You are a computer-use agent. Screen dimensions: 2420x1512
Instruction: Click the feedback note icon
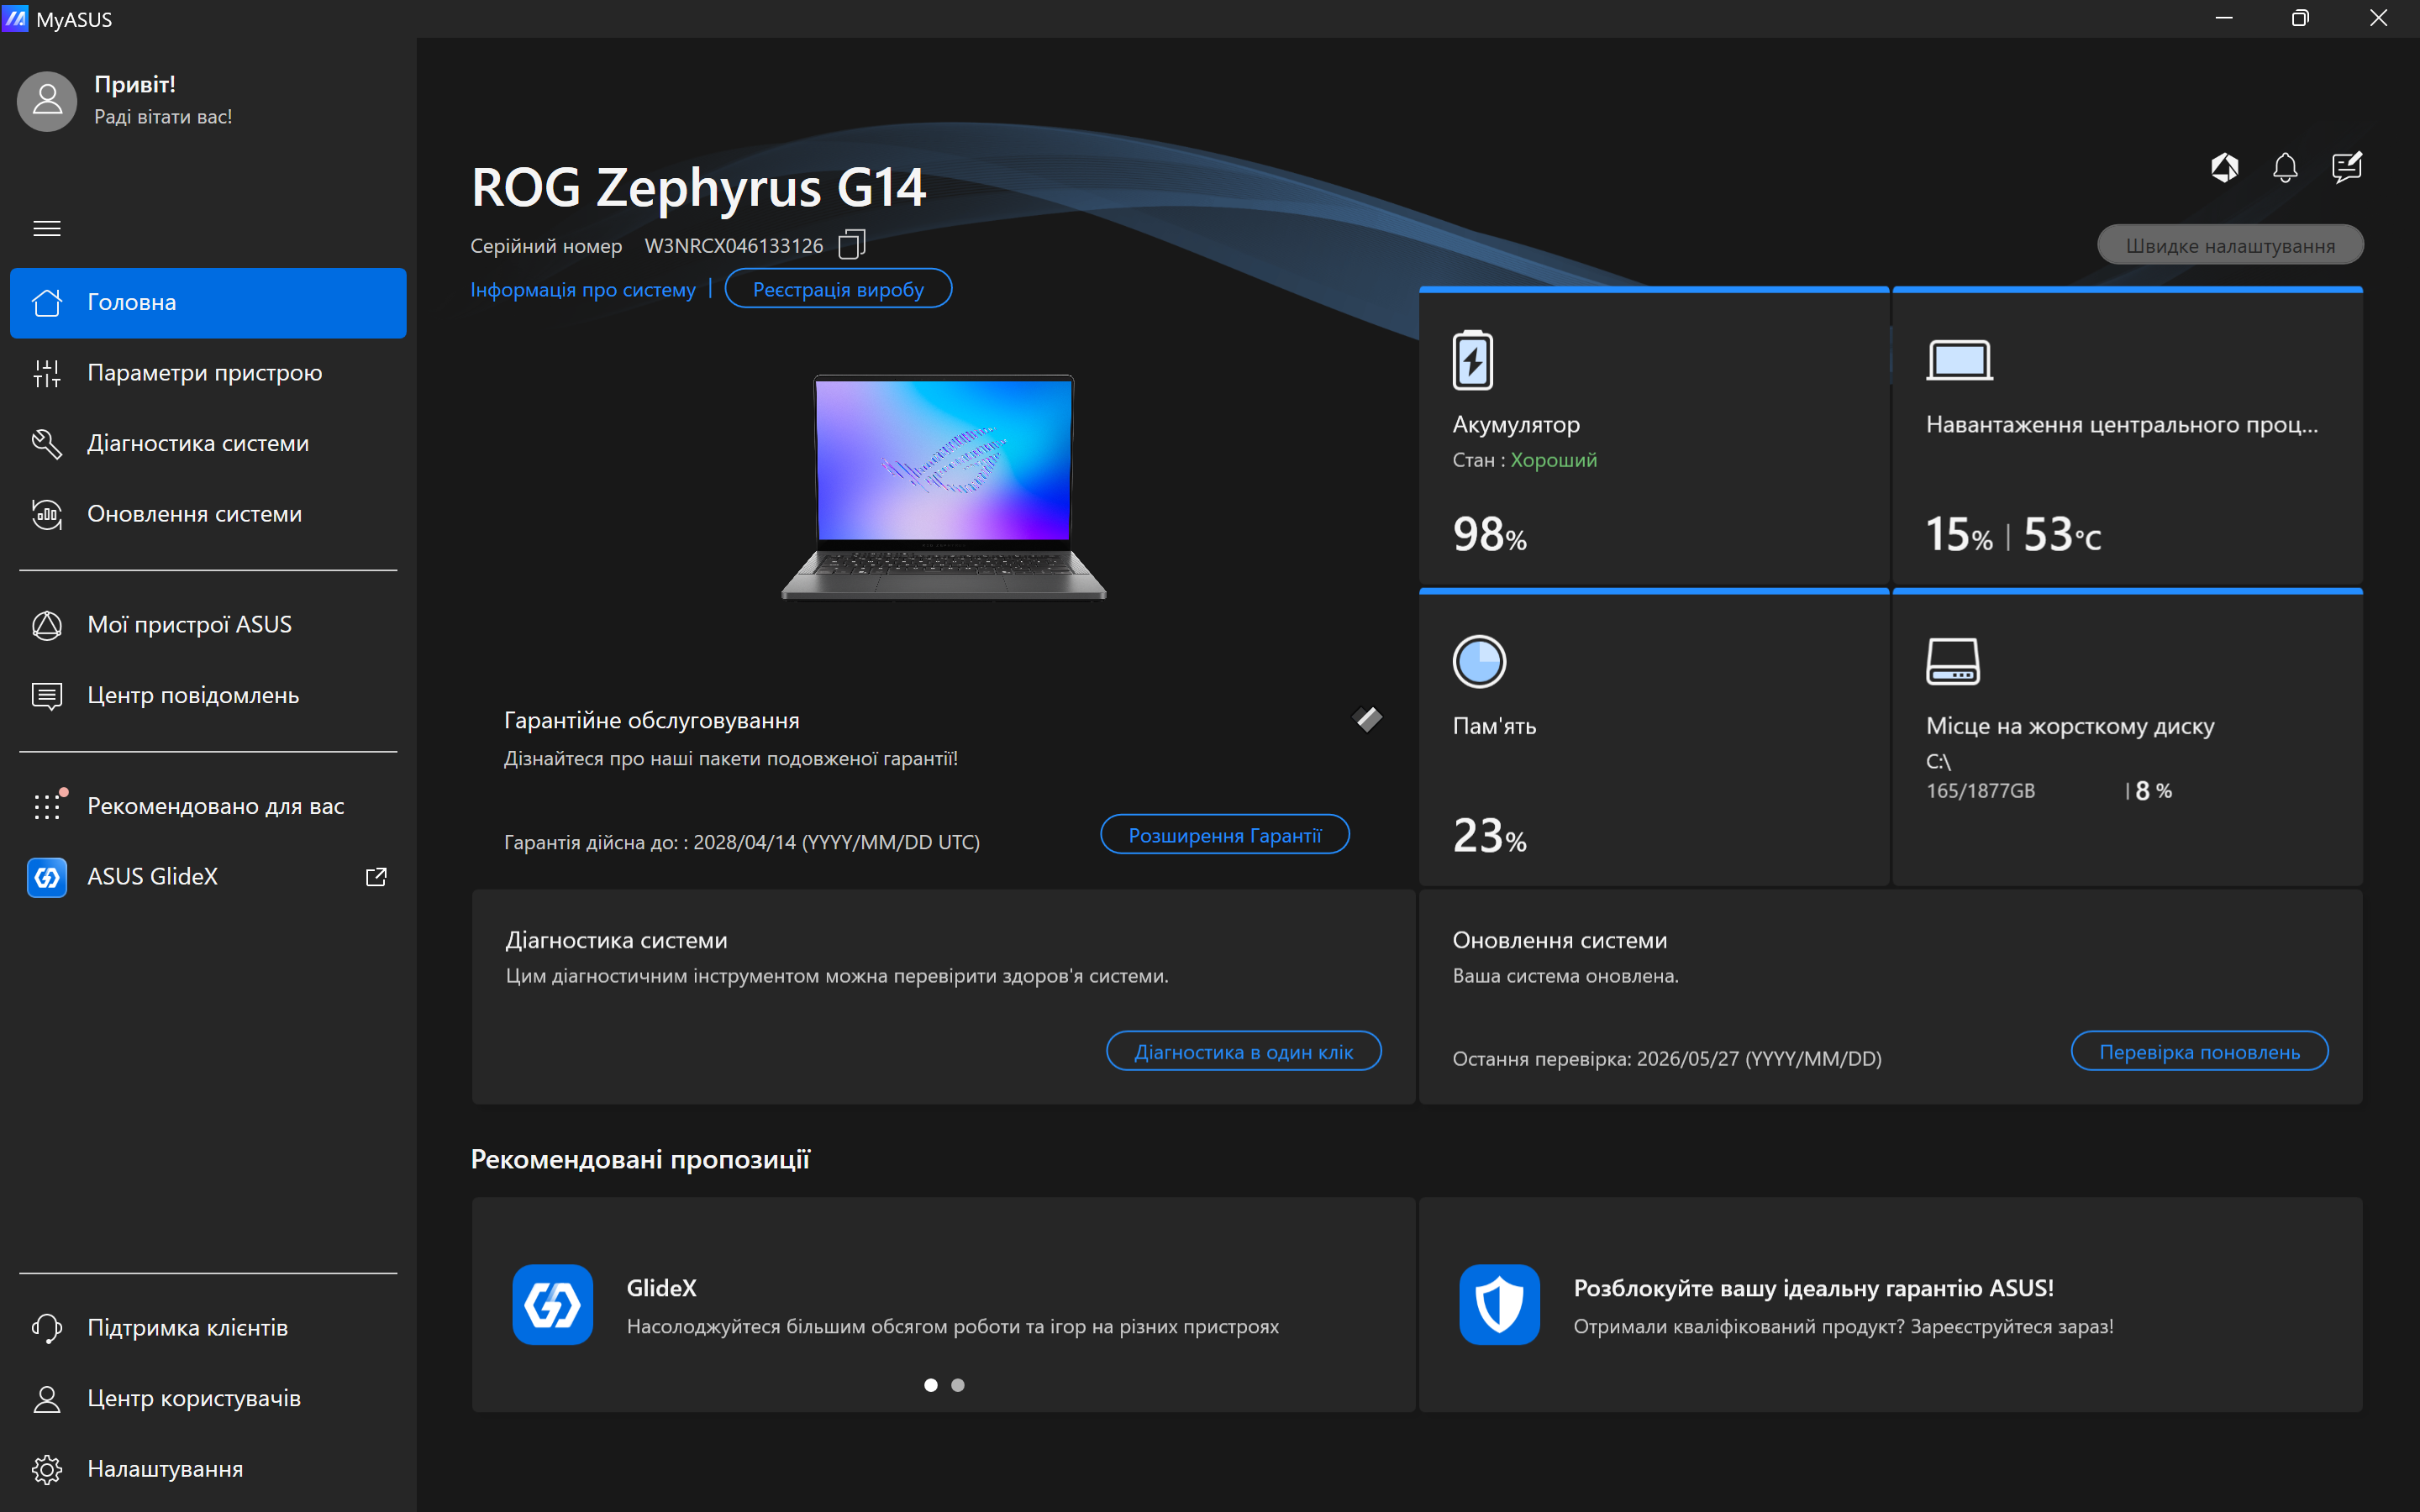click(2346, 167)
